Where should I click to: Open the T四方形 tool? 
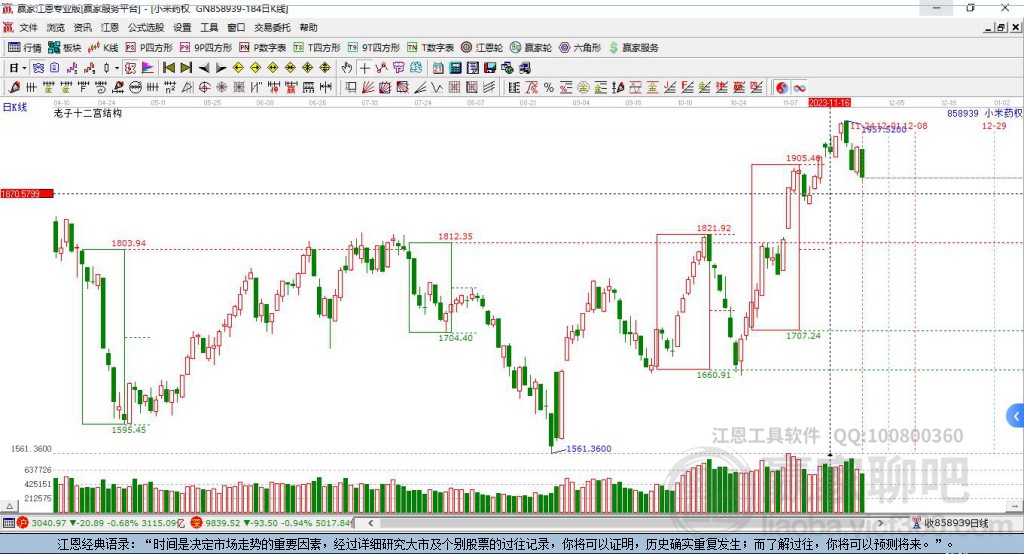point(317,48)
